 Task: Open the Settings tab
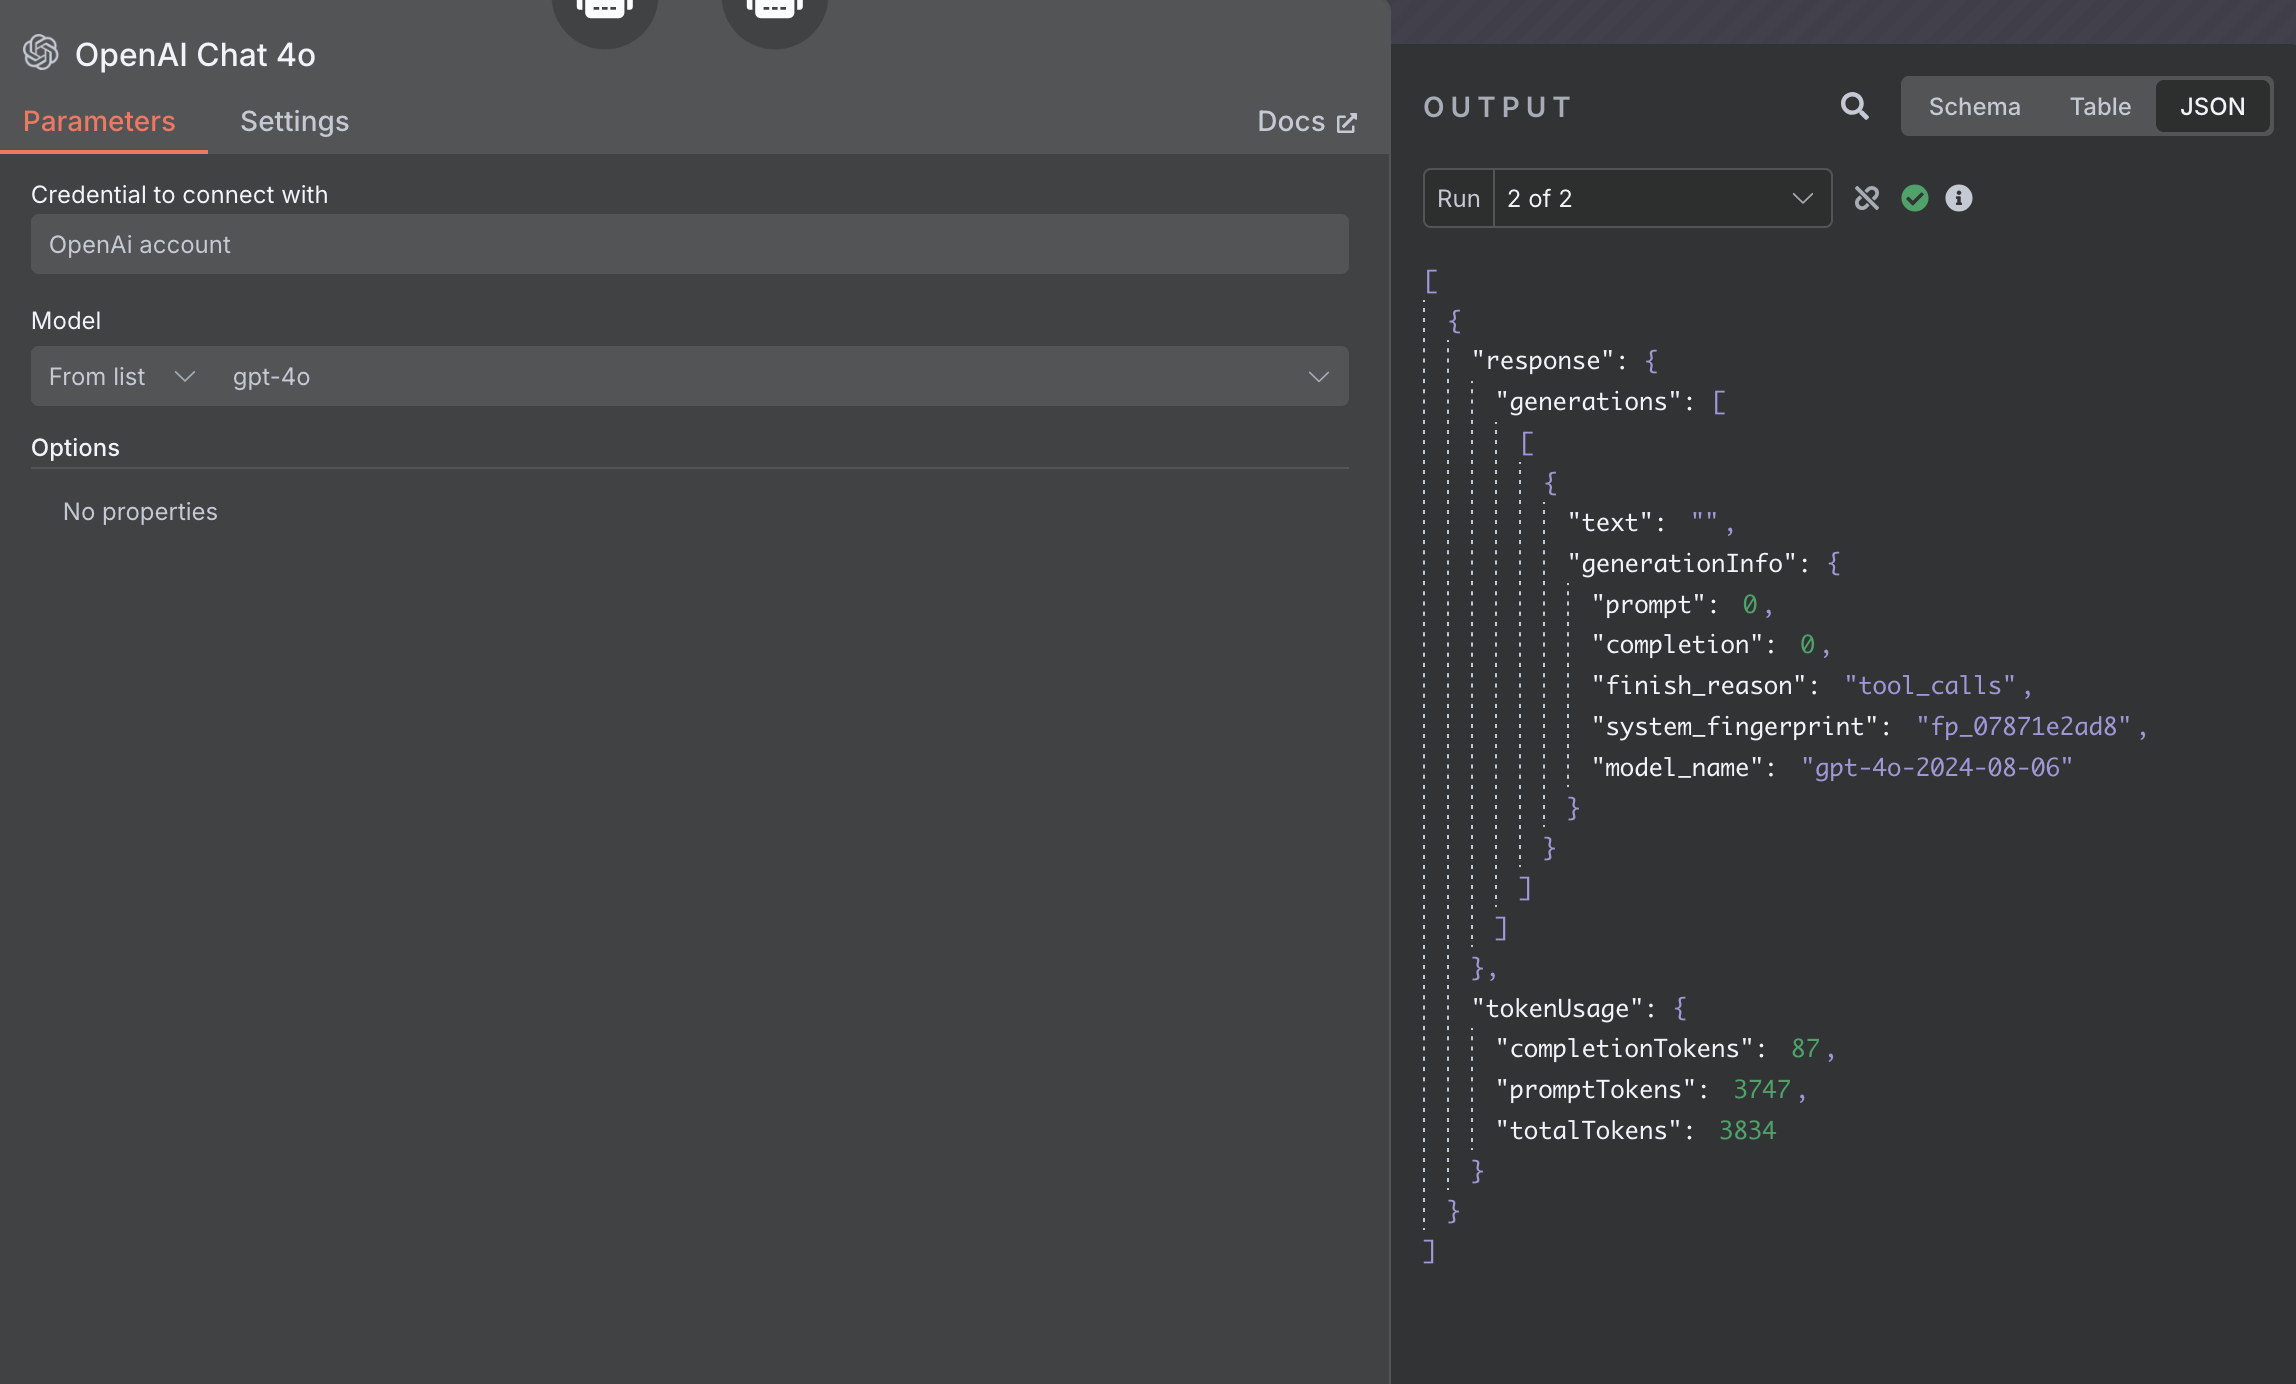point(295,122)
